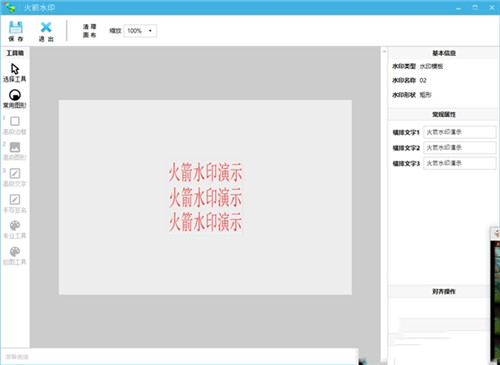Click the properties panel vertical scrollbar
The height and width of the screenshot is (365, 500).
click(x=384, y=205)
